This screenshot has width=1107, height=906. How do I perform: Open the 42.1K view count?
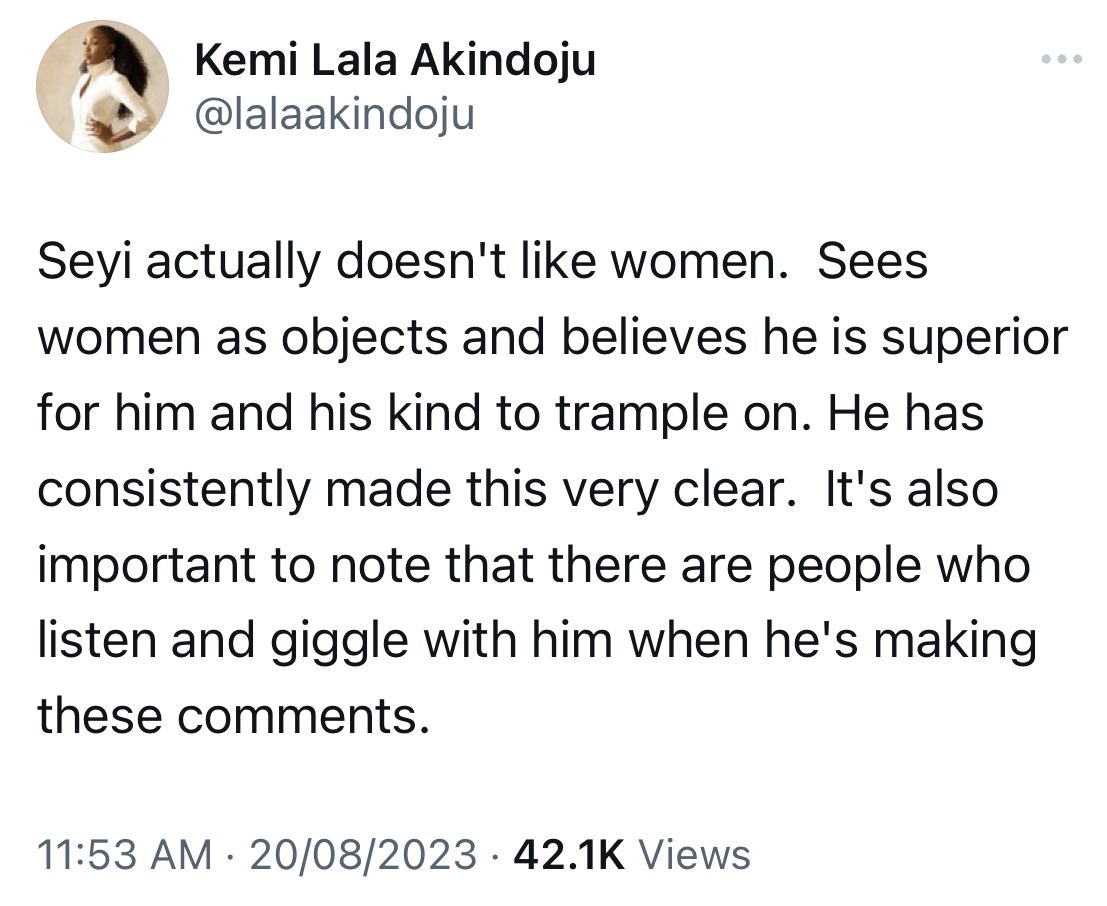(x=570, y=854)
